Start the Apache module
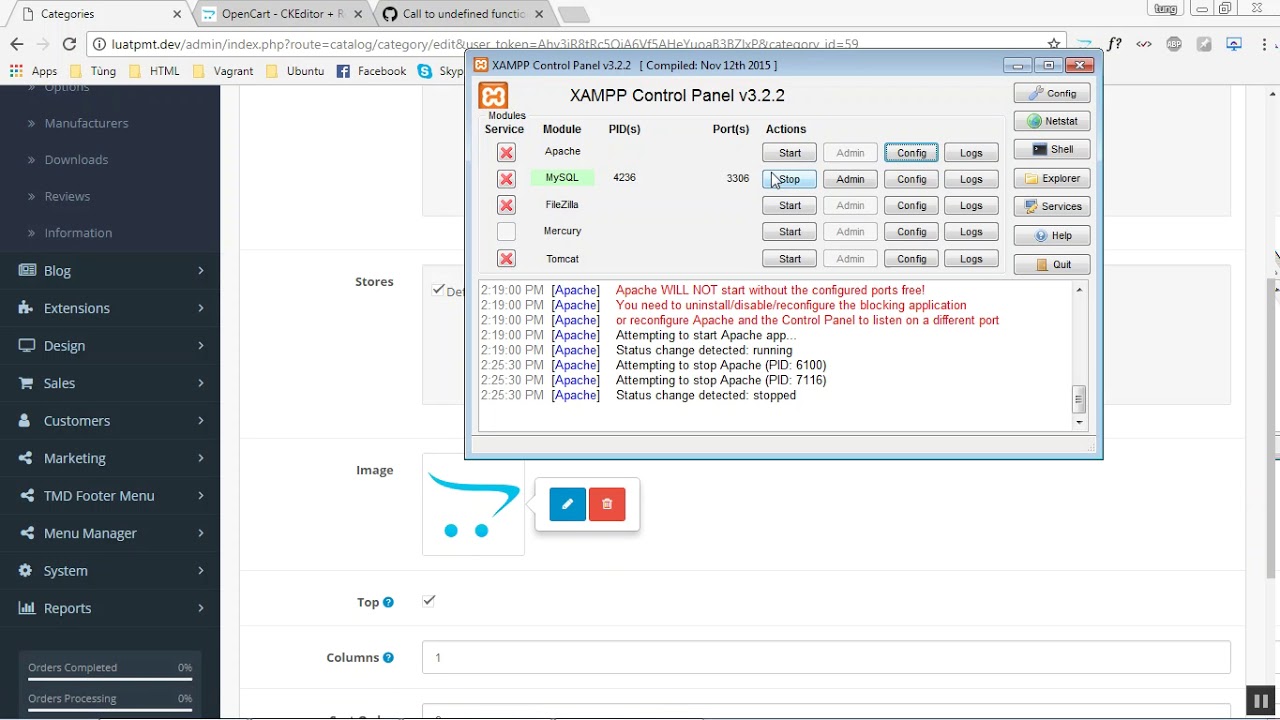The image size is (1280, 720). pyautogui.click(x=790, y=153)
